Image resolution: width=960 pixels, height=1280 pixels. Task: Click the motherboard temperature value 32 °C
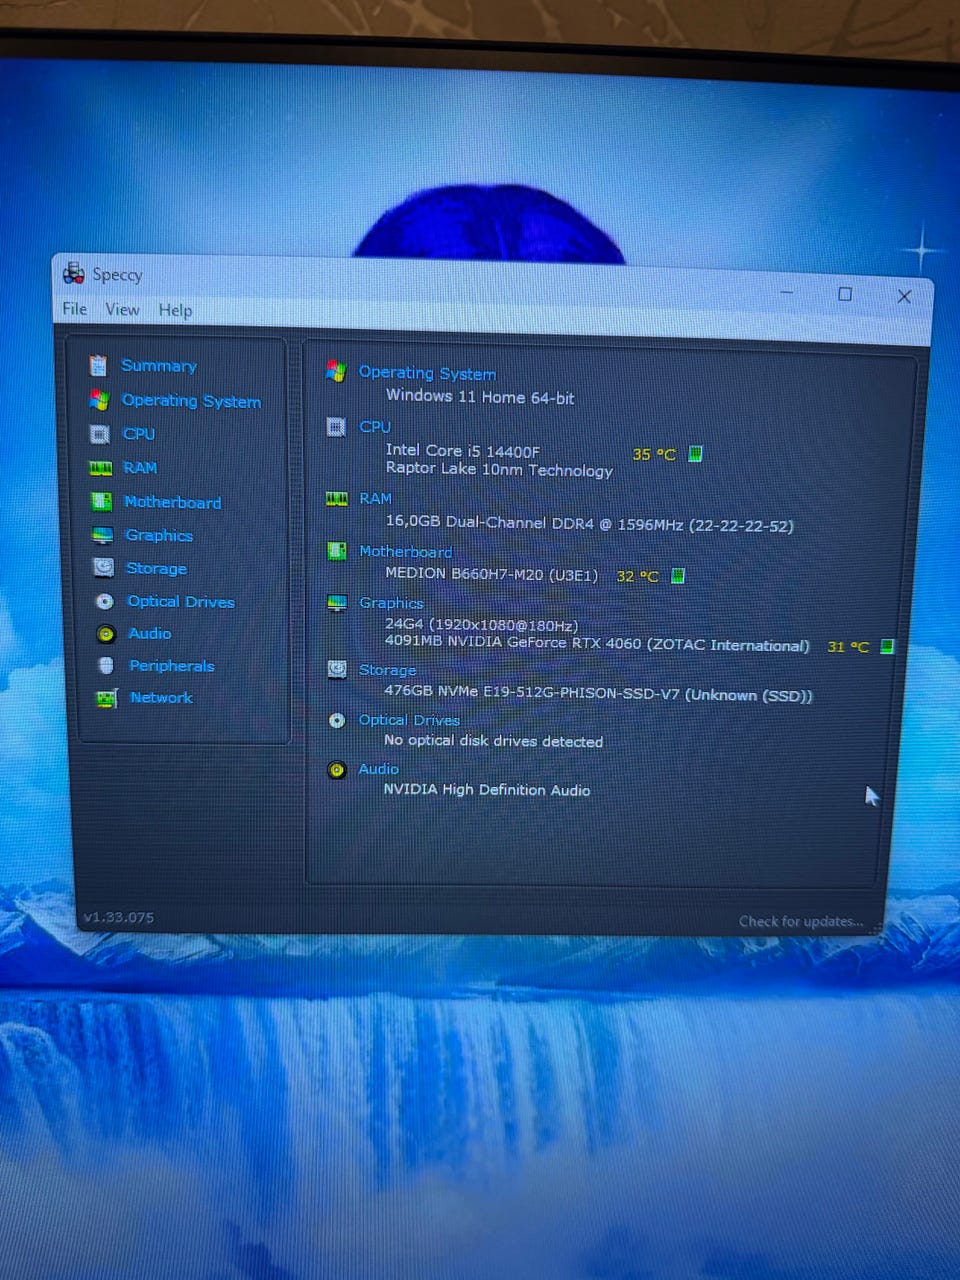[638, 576]
